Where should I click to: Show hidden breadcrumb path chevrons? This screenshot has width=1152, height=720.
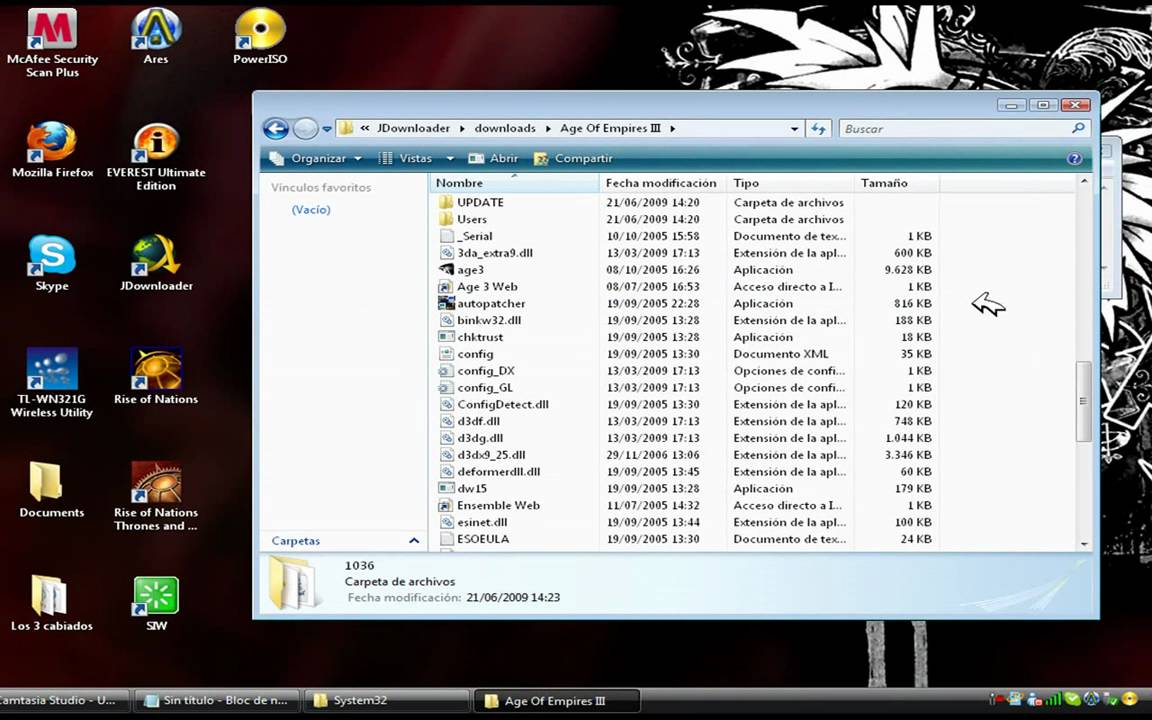[364, 129]
